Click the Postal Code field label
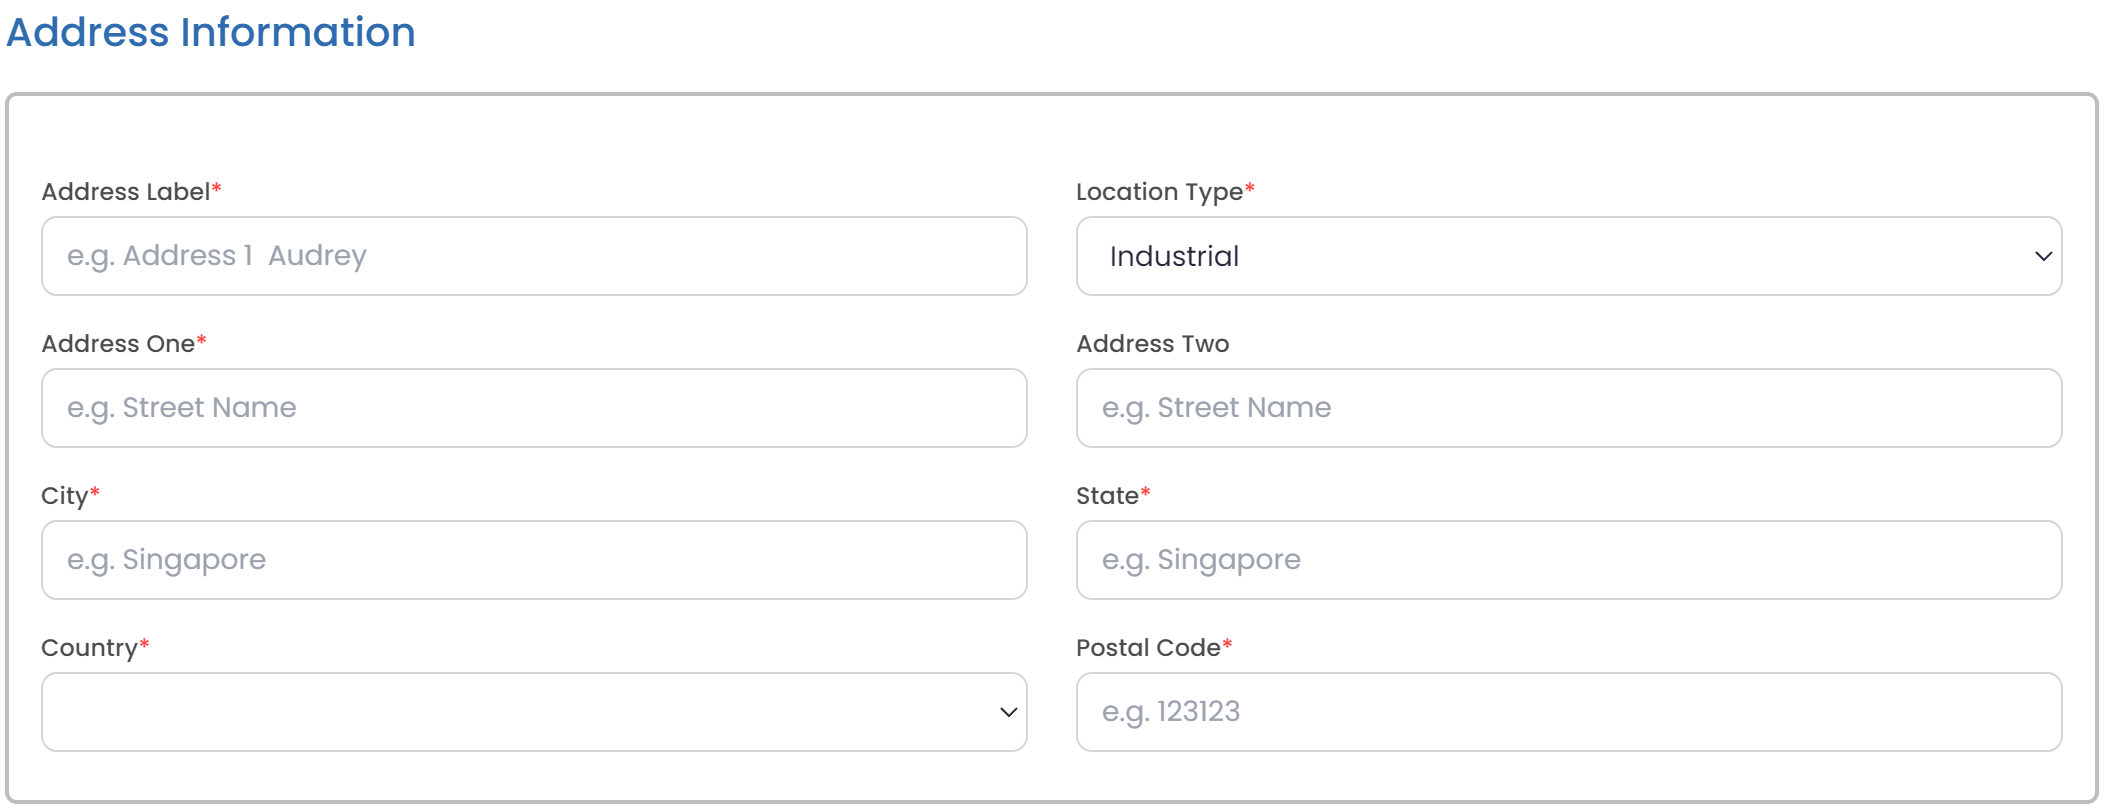Viewport: 2105px width, 808px height. pyautogui.click(x=1148, y=648)
